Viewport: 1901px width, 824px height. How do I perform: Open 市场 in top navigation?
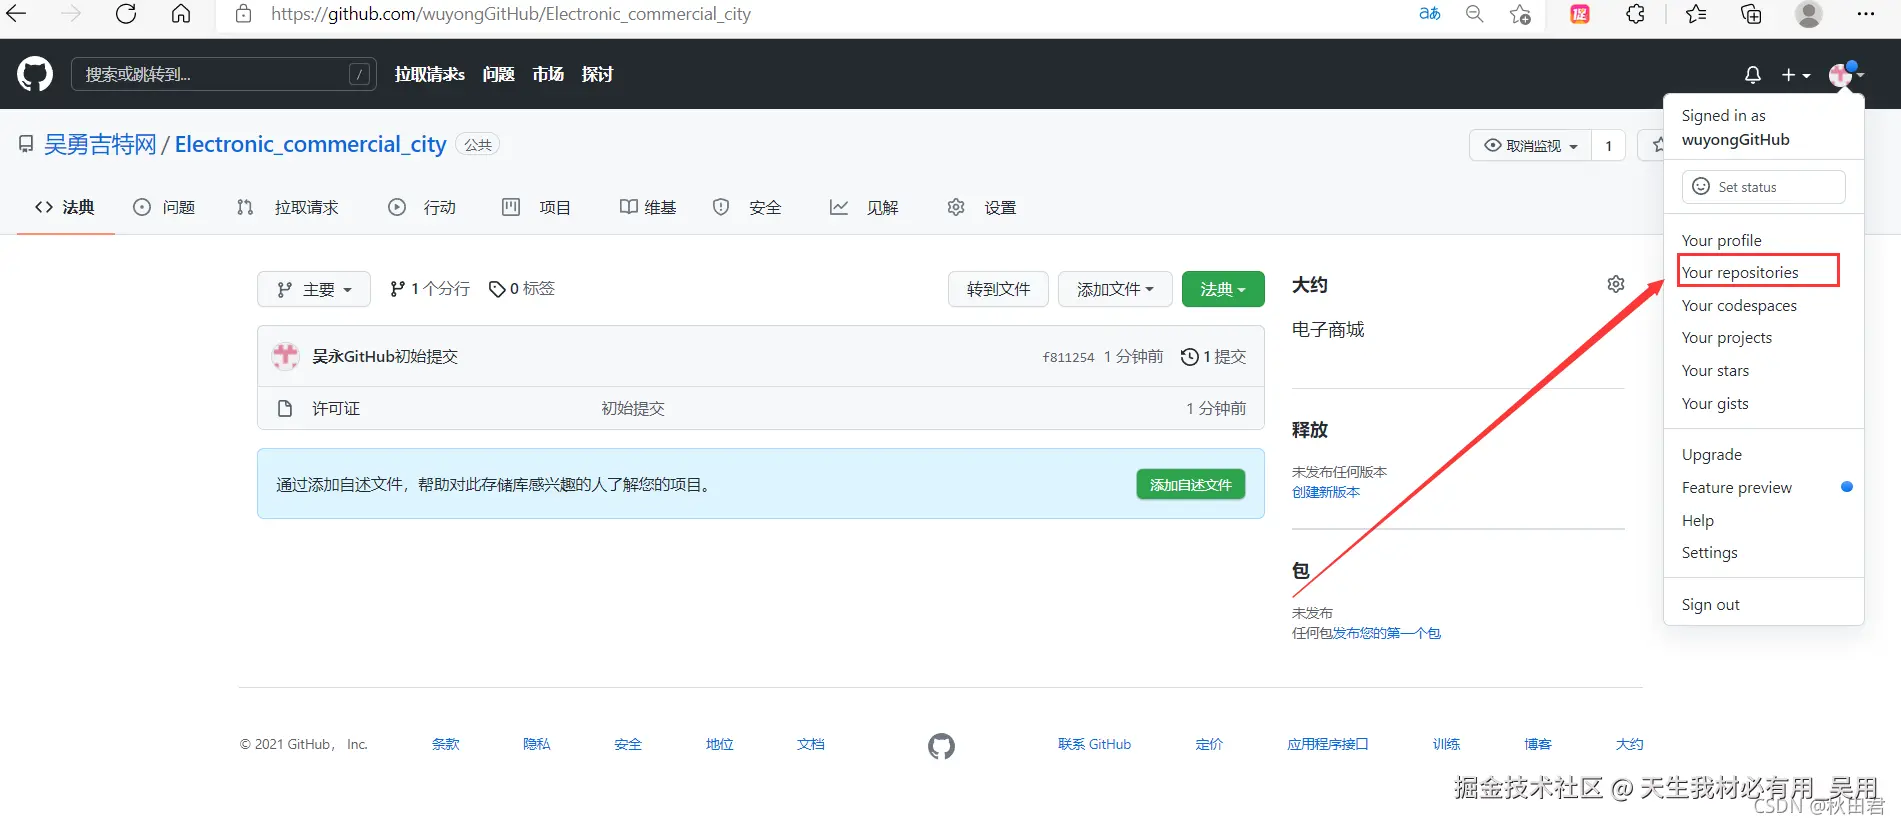pos(548,74)
